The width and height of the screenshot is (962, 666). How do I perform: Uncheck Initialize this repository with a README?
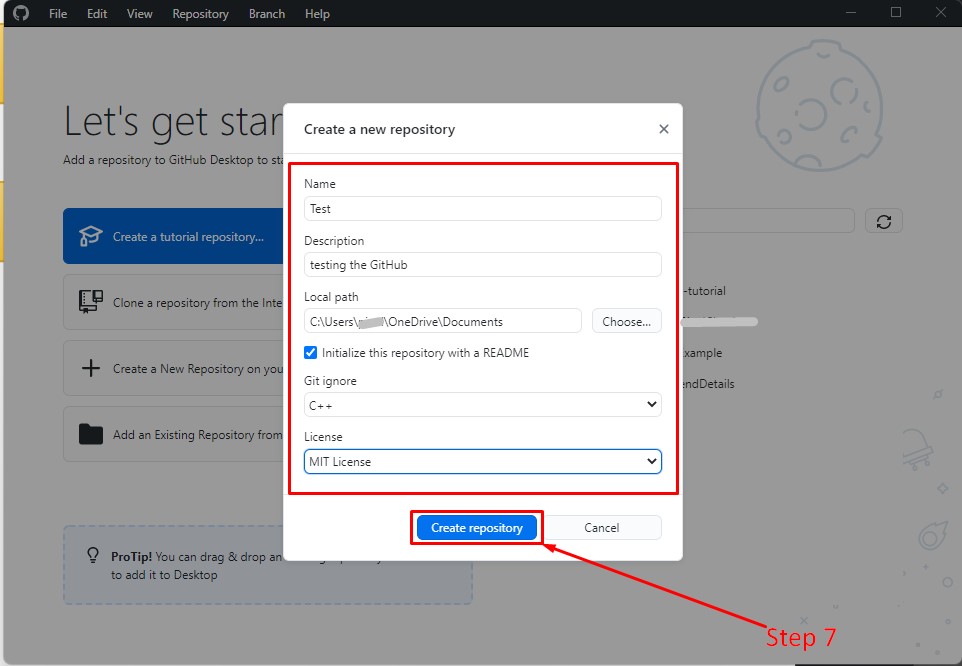tap(310, 353)
